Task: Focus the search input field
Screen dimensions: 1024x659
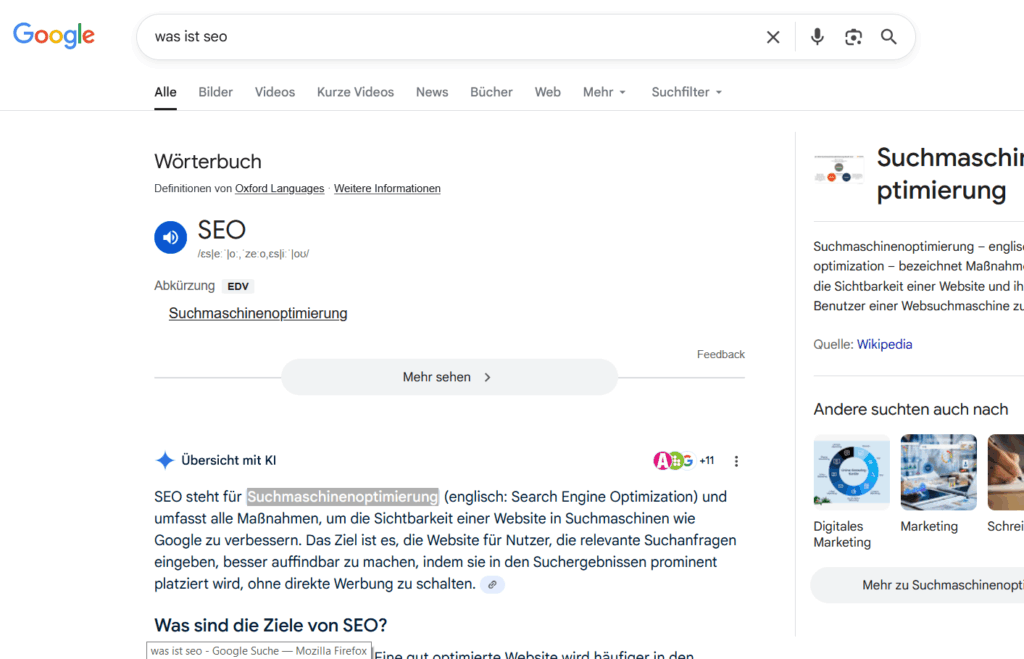Action: coord(450,37)
